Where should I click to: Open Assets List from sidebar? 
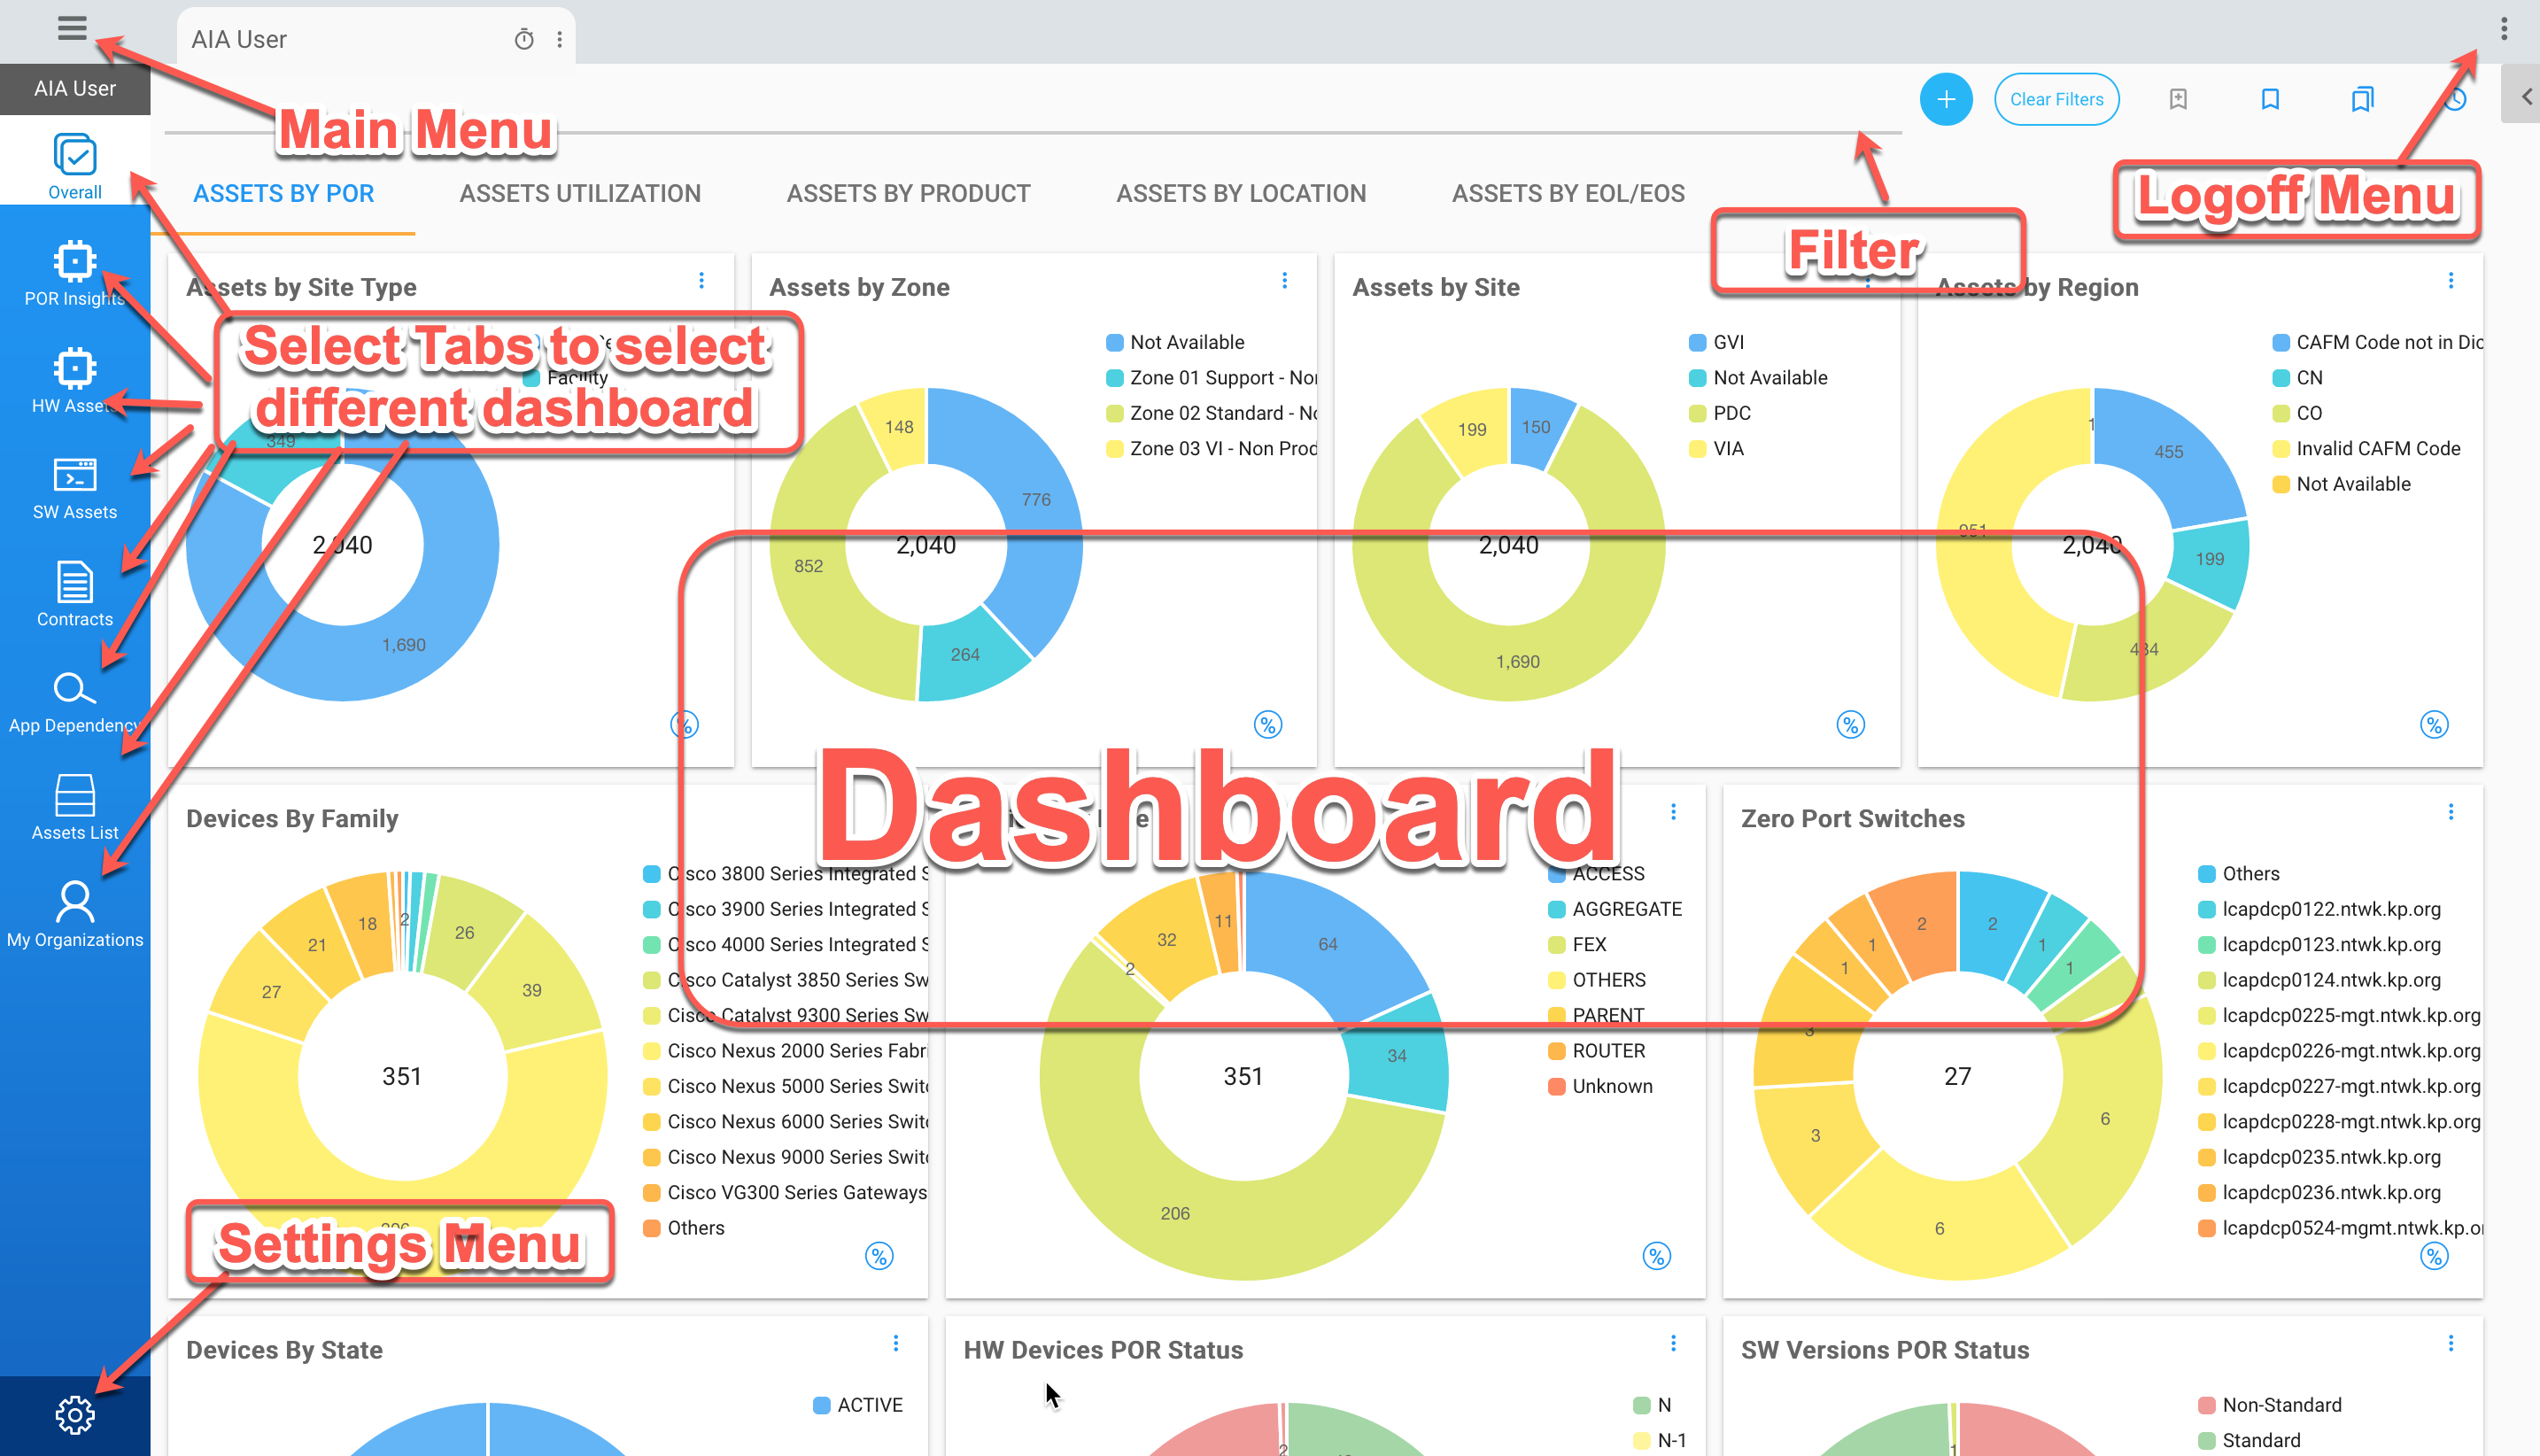pos(75,807)
